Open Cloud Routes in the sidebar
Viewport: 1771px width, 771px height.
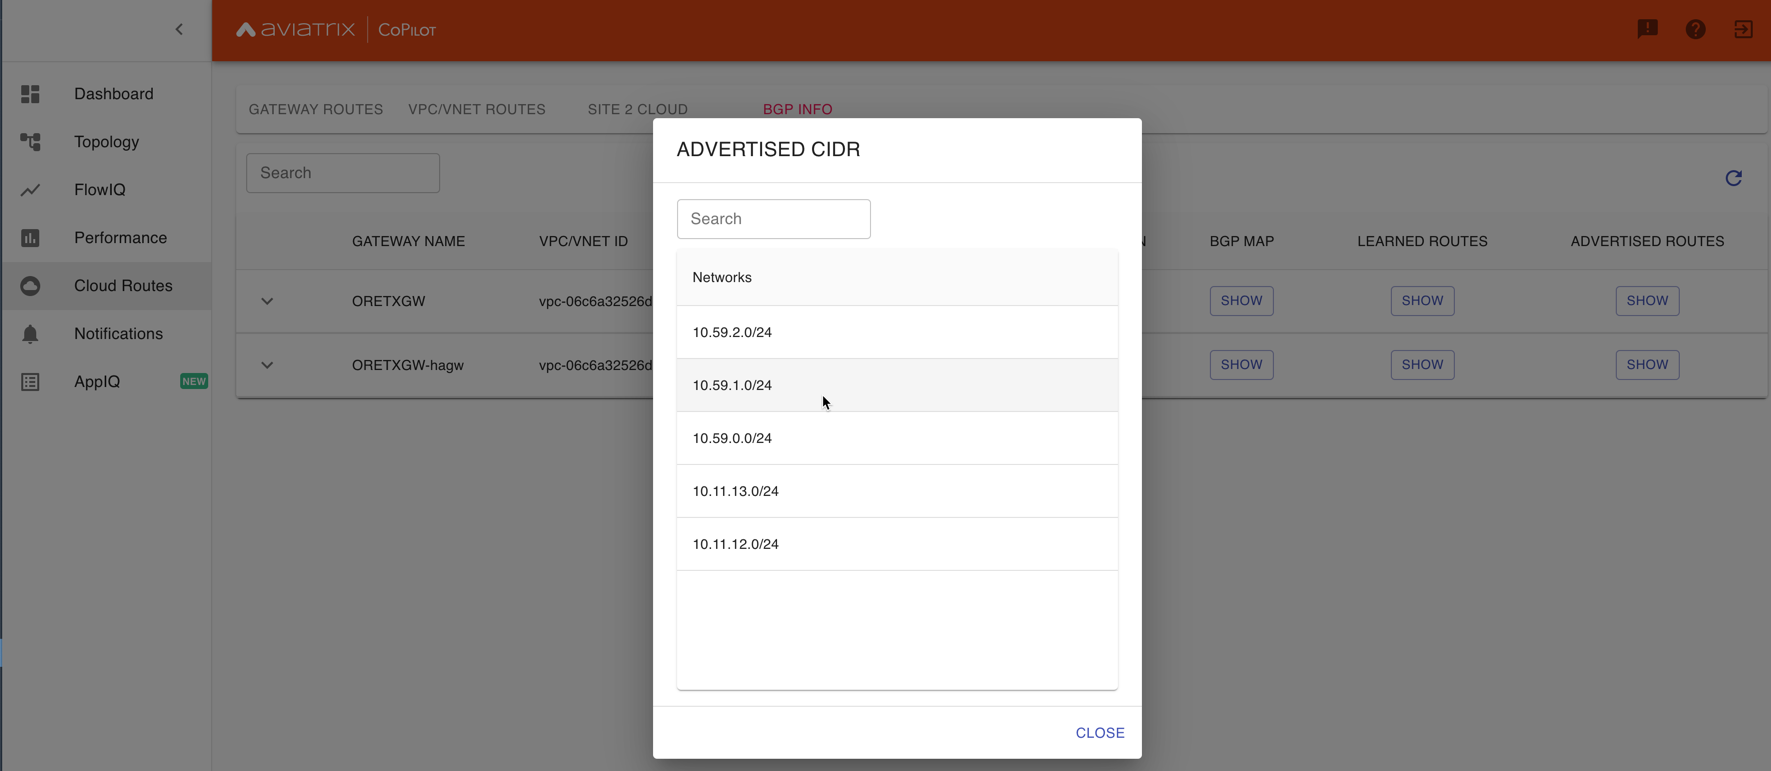[x=122, y=286]
